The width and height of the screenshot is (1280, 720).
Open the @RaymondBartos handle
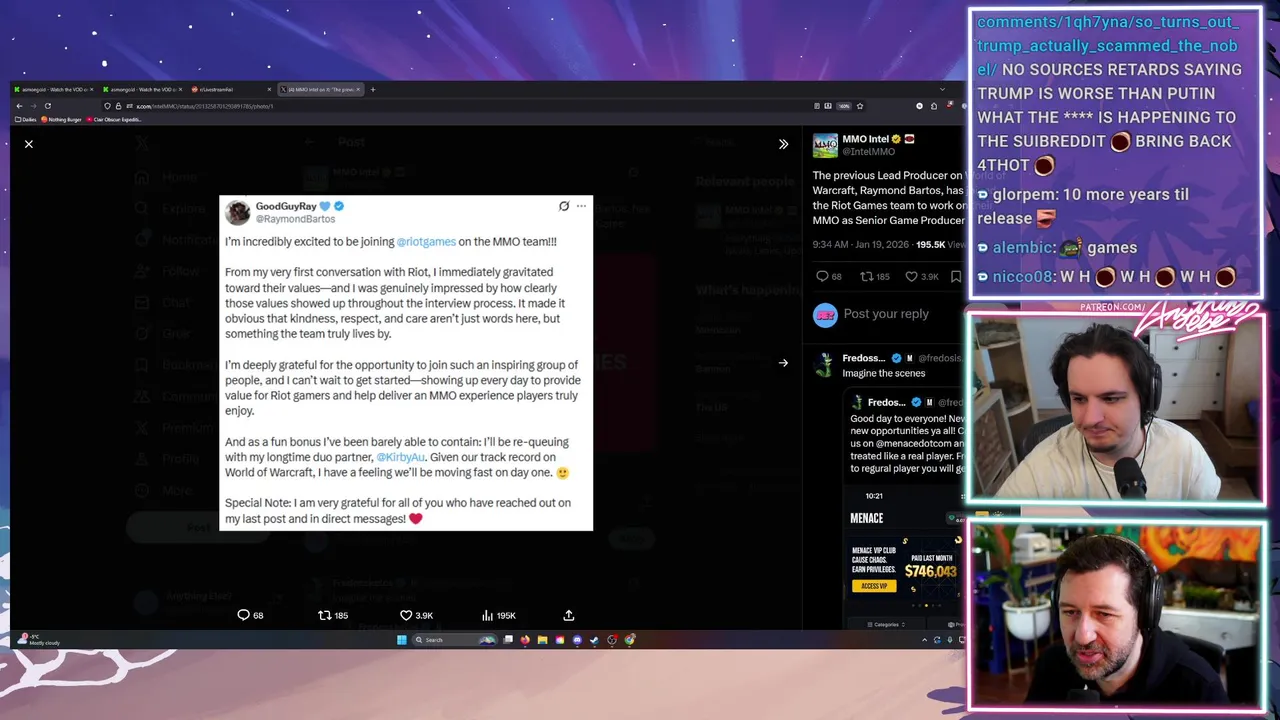click(x=295, y=219)
